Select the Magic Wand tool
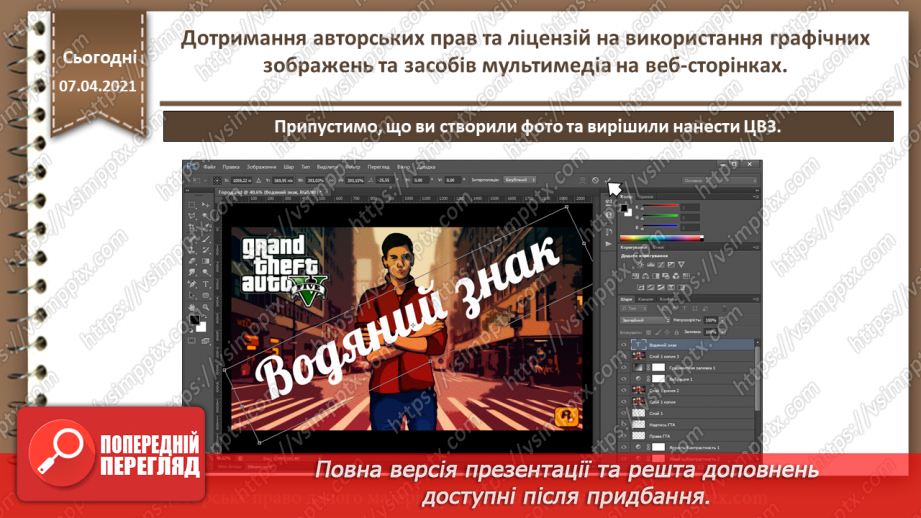Screen dimensions: 921x518 pyautogui.click(x=206, y=216)
